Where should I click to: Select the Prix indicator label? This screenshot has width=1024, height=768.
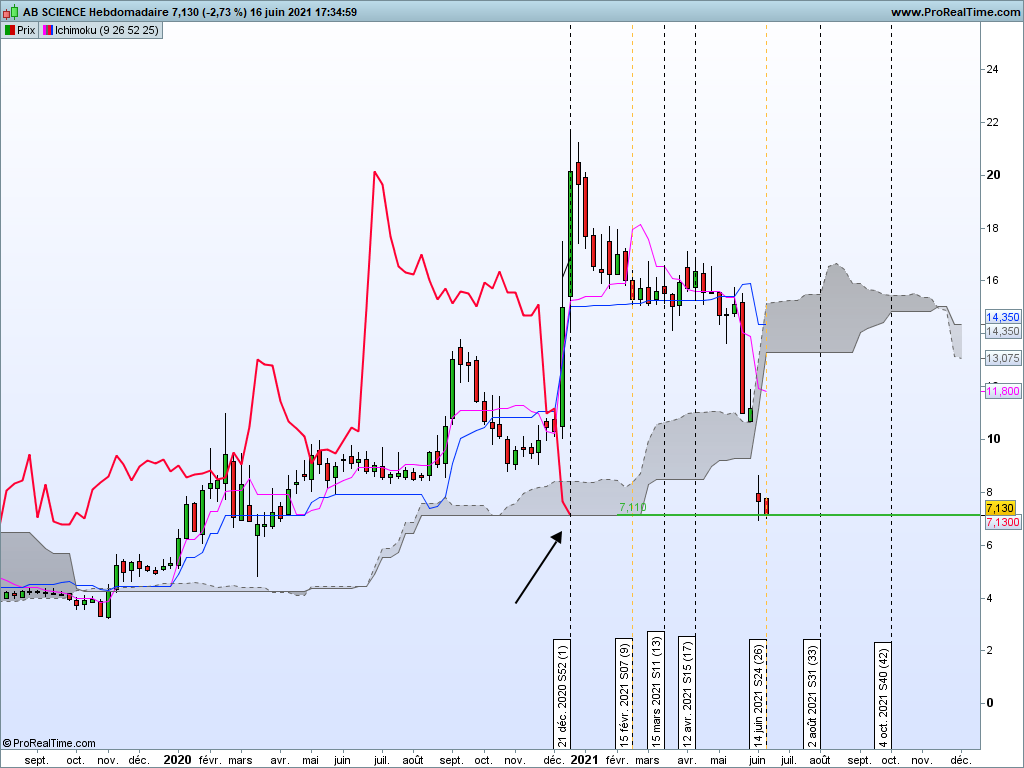[20, 30]
